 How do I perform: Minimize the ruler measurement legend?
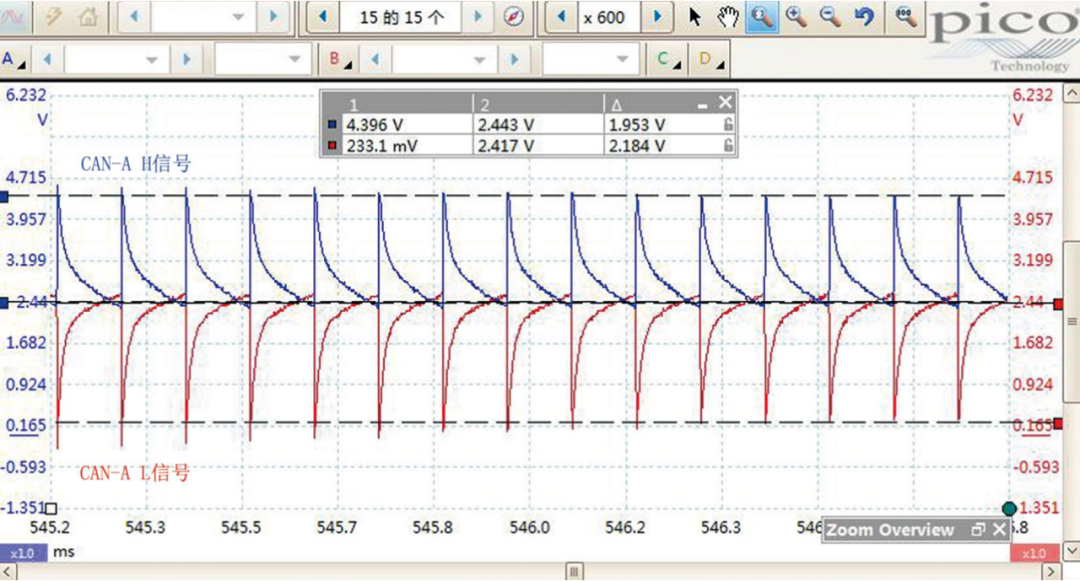703,104
